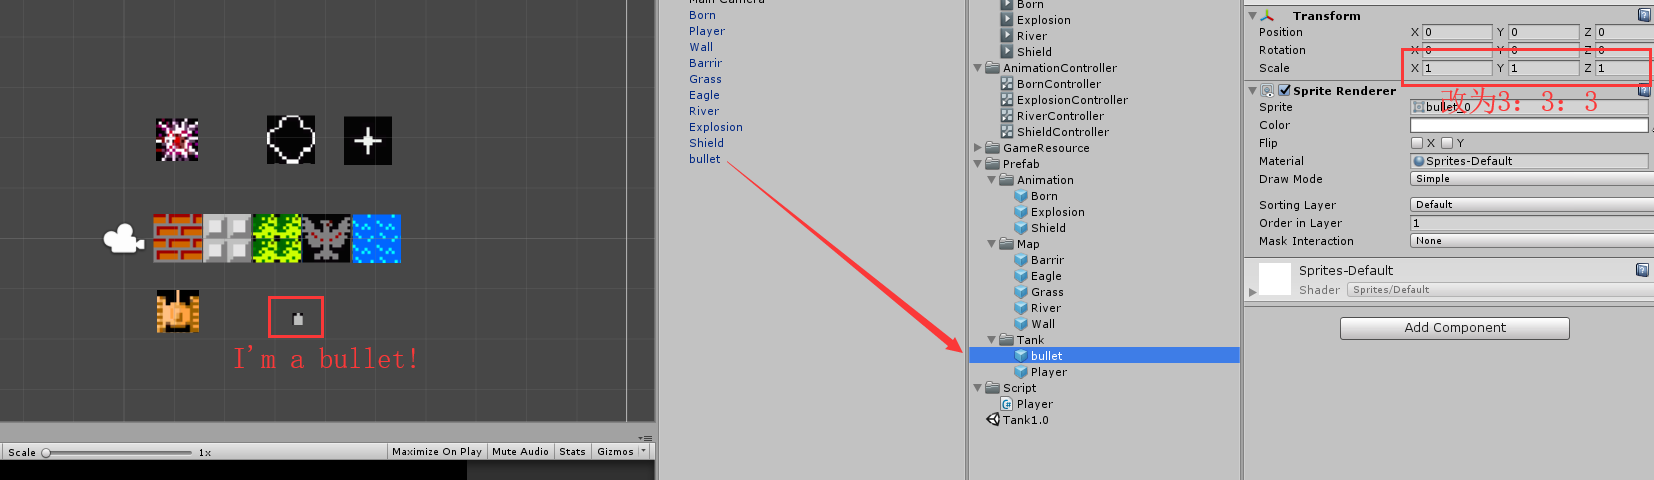Select Eagle in the blue hierarchy list
The height and width of the screenshot is (480, 1654).
(x=704, y=95)
